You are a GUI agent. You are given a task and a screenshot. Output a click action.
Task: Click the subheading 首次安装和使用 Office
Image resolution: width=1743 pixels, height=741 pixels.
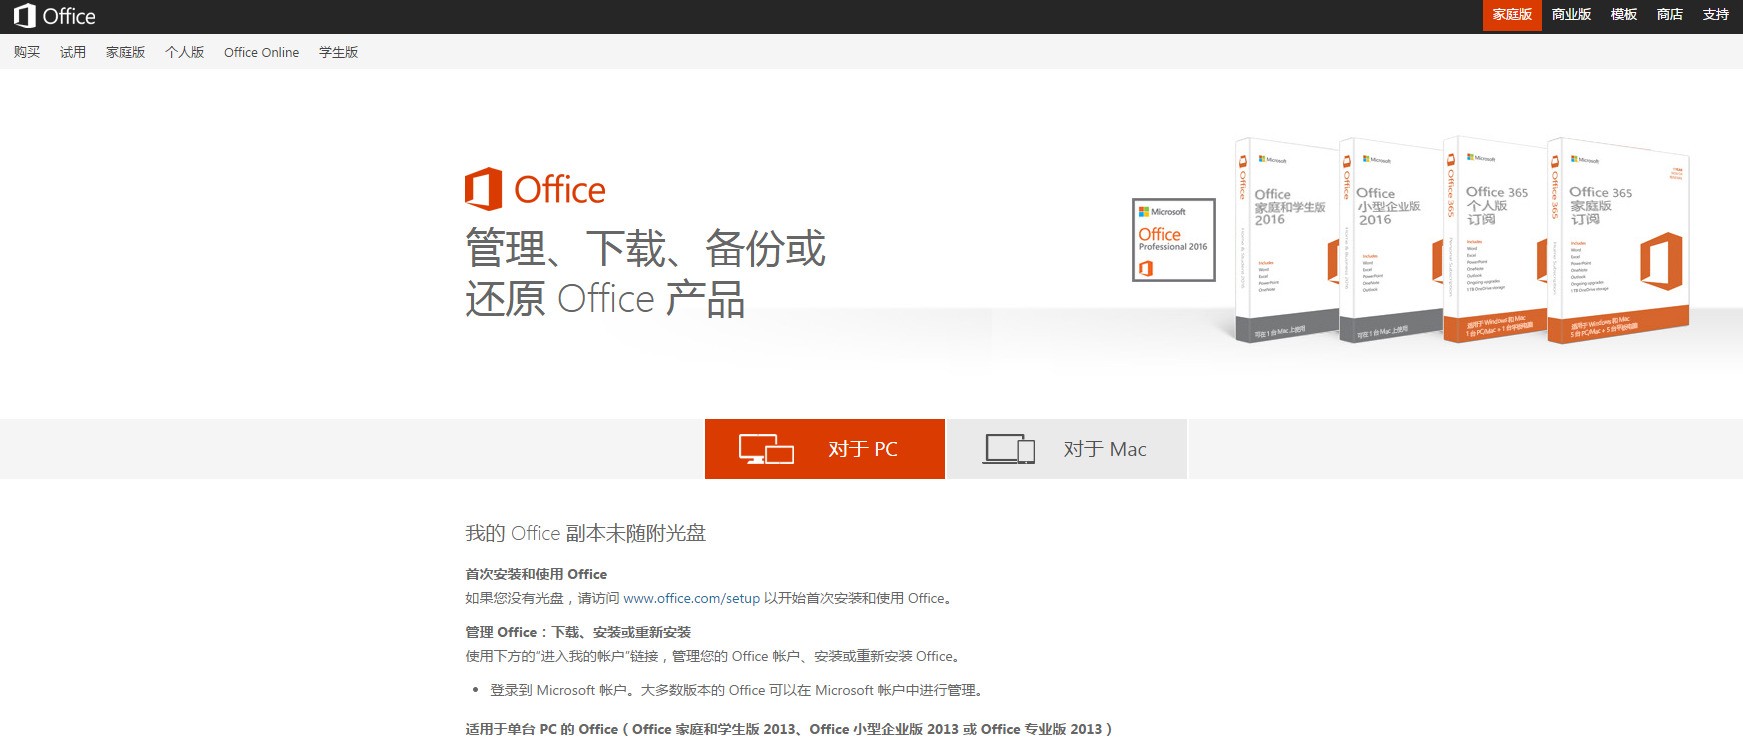coord(536,574)
